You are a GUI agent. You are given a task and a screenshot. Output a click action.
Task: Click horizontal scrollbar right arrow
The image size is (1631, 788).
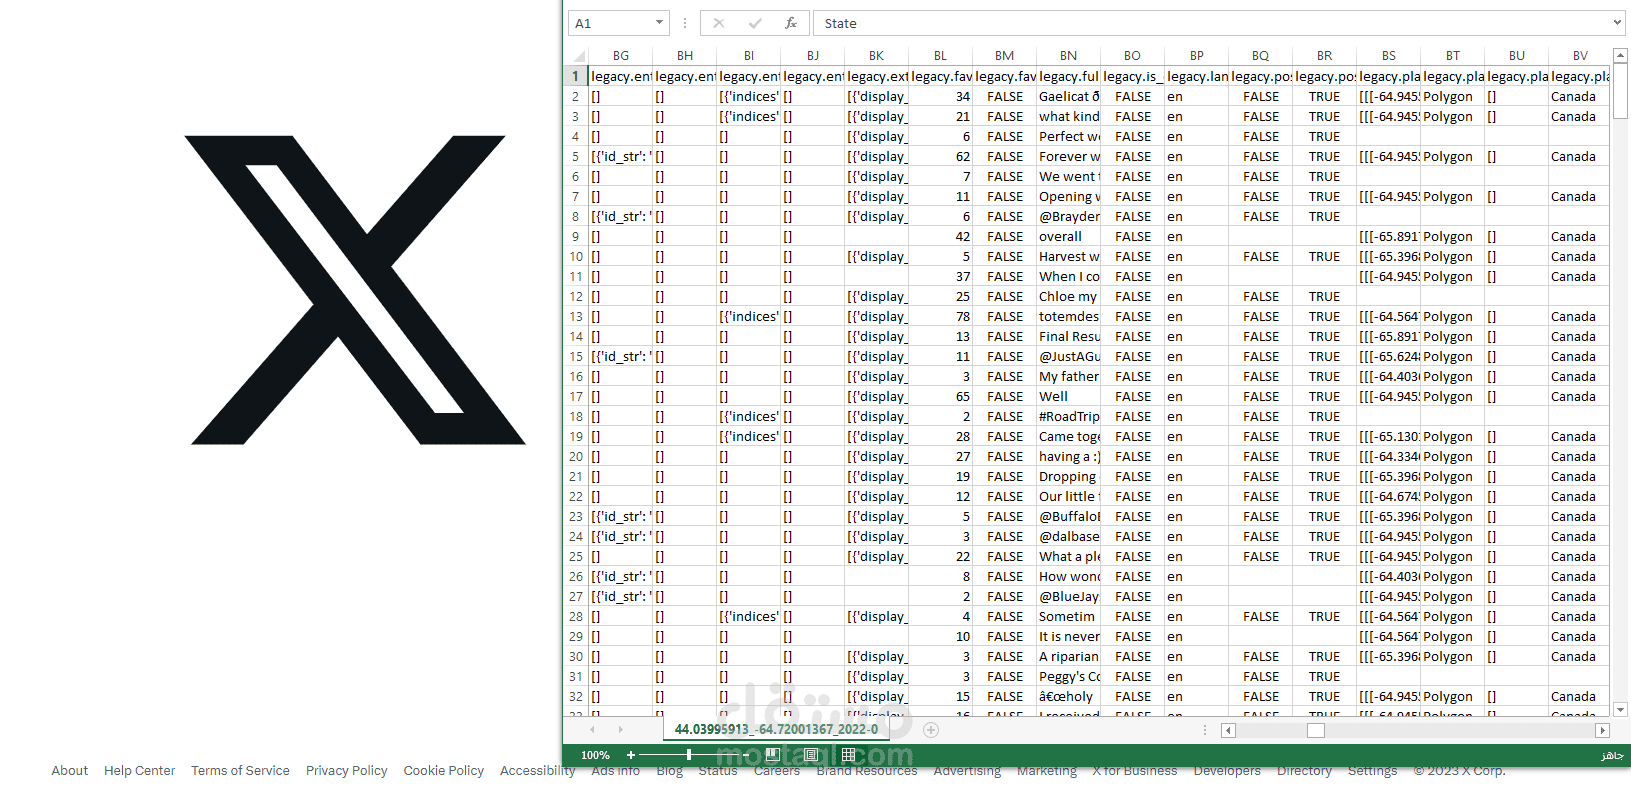1602,730
